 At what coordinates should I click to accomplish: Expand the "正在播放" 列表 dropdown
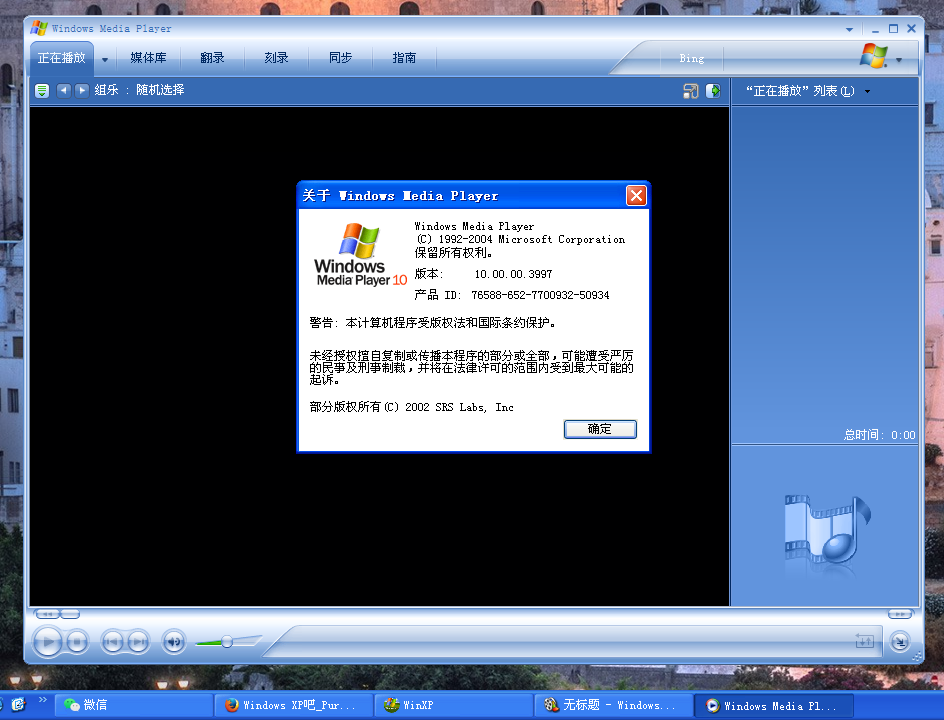tap(867, 92)
